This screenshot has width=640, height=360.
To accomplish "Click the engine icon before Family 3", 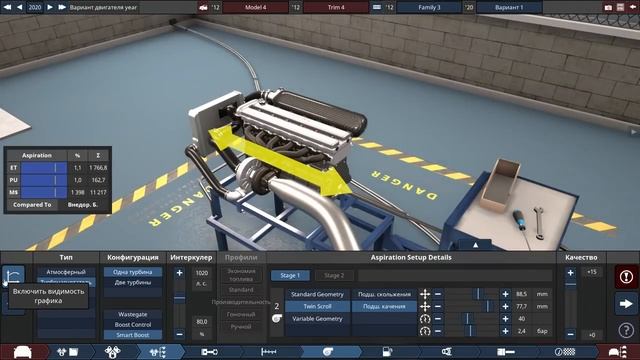I will click(377, 7).
